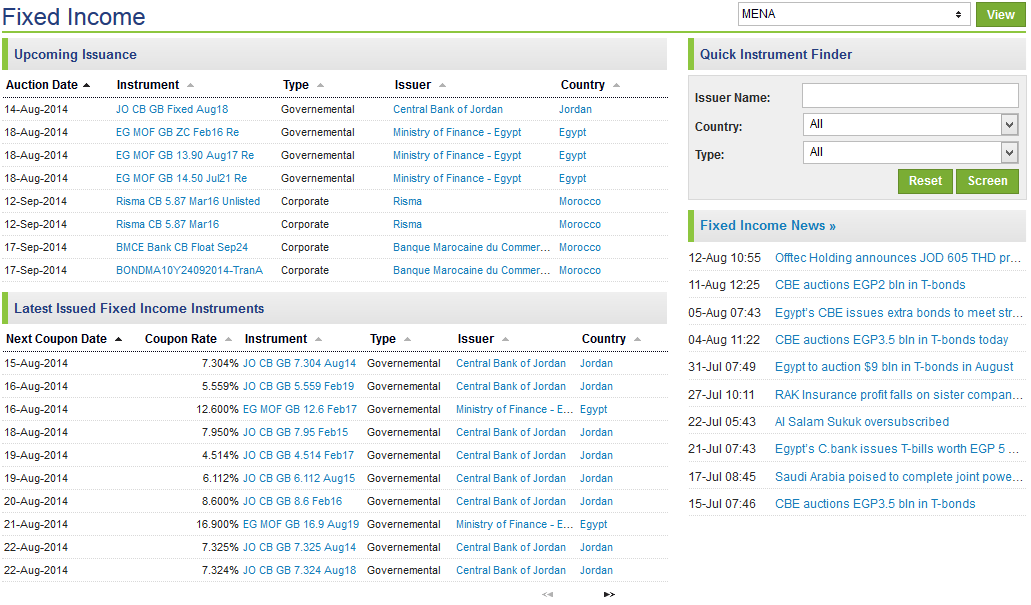Open JO CB GB 7.304 Aug14 instrument
The height and width of the screenshot is (605, 1031).
299,363
